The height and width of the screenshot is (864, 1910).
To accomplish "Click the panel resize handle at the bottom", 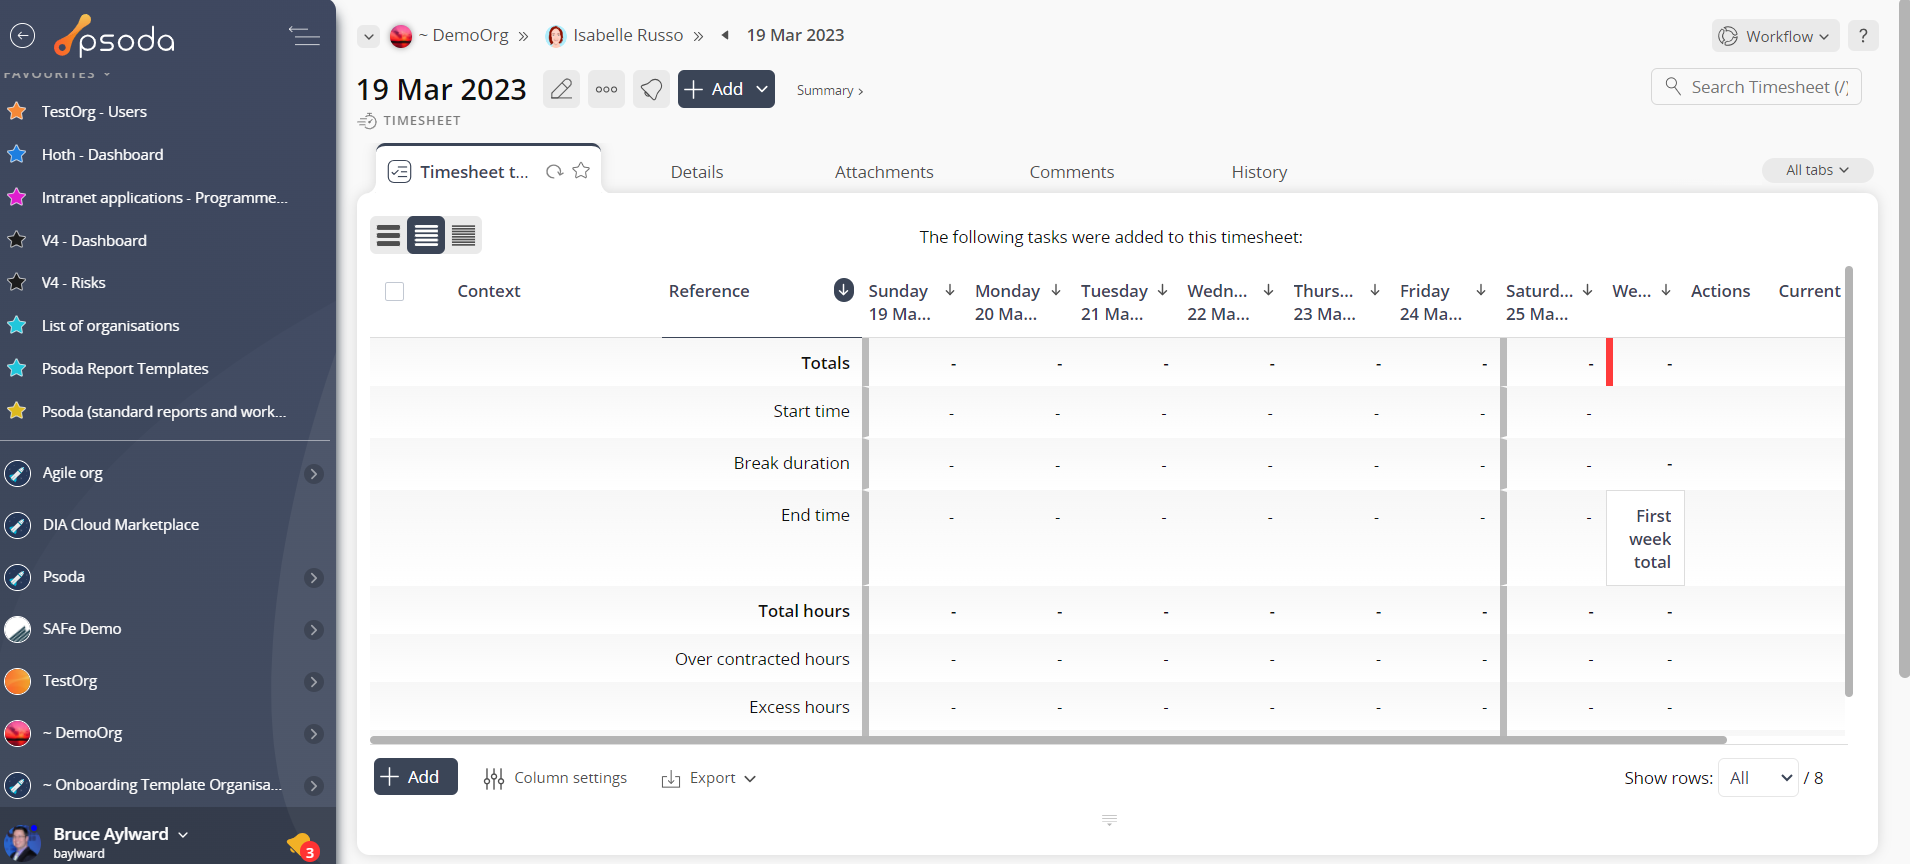I will [1109, 820].
